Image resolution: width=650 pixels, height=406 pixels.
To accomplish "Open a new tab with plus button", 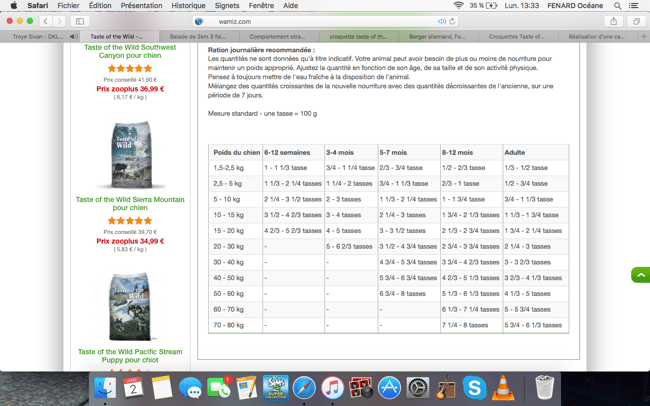I will pos(644,36).
